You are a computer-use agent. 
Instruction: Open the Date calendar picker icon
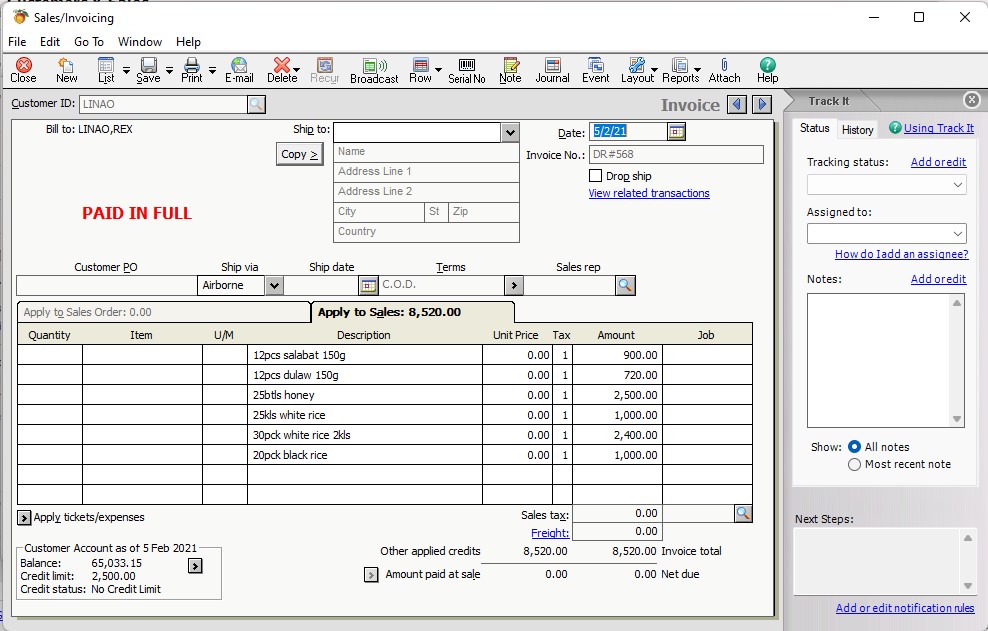tap(676, 131)
